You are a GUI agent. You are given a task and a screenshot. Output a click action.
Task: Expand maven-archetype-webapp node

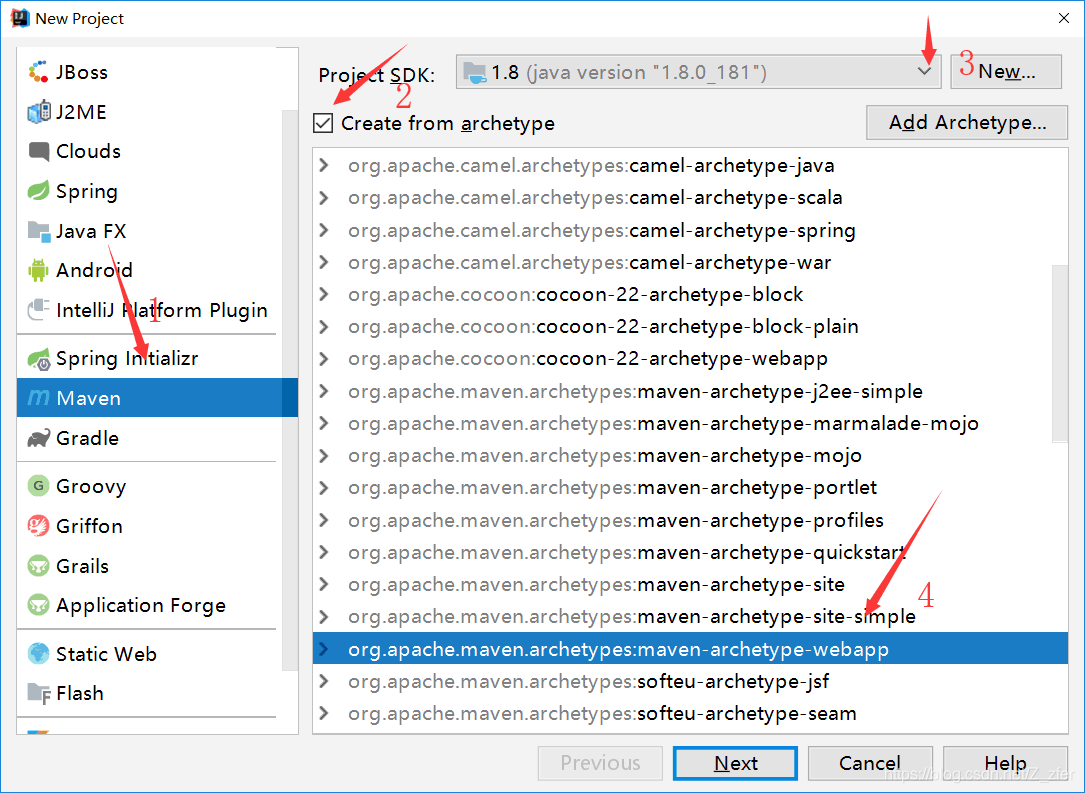pos(323,649)
